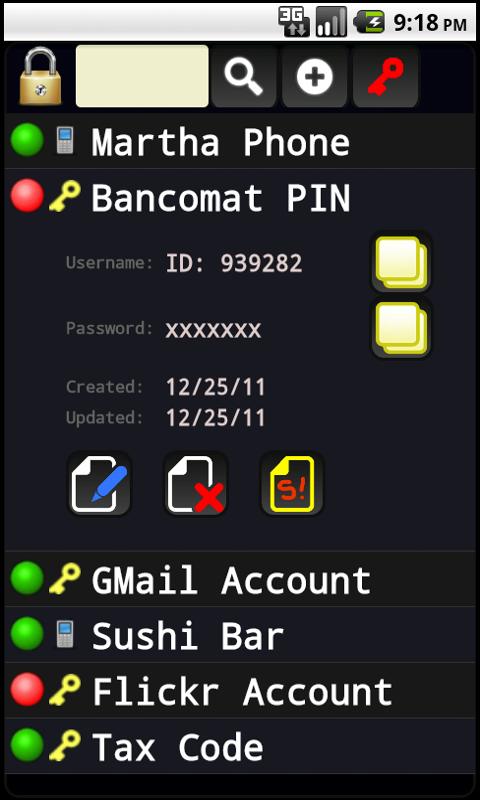Expand the Sushi Bar entry
Viewport: 480px width, 800px height.
tap(240, 635)
